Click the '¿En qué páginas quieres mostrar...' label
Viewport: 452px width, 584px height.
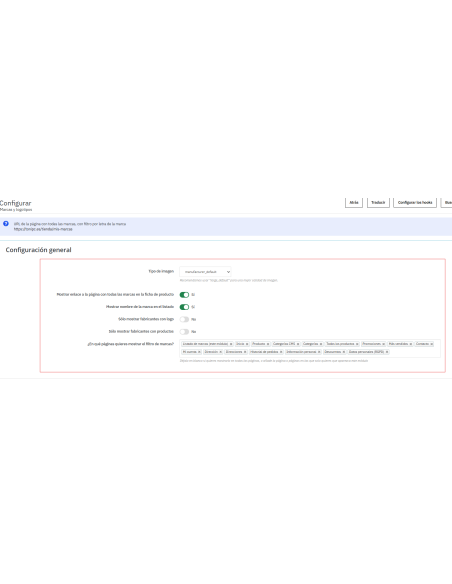pos(131,344)
